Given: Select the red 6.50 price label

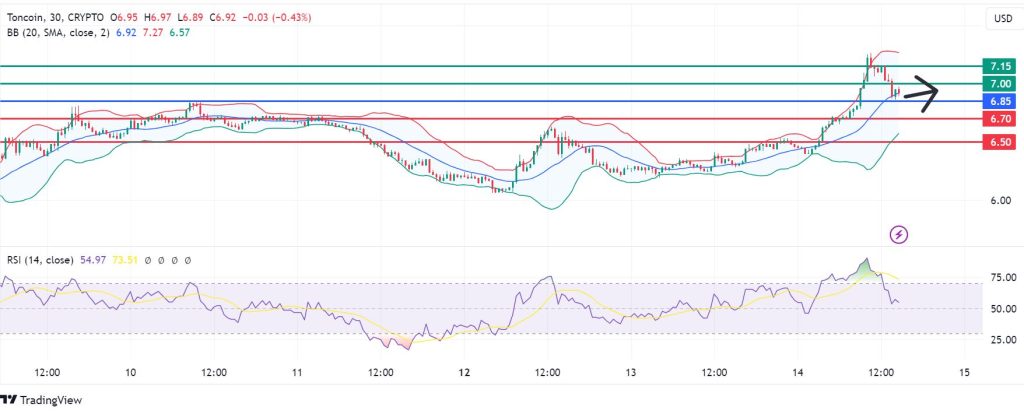Looking at the screenshot, I should pos(1000,142).
